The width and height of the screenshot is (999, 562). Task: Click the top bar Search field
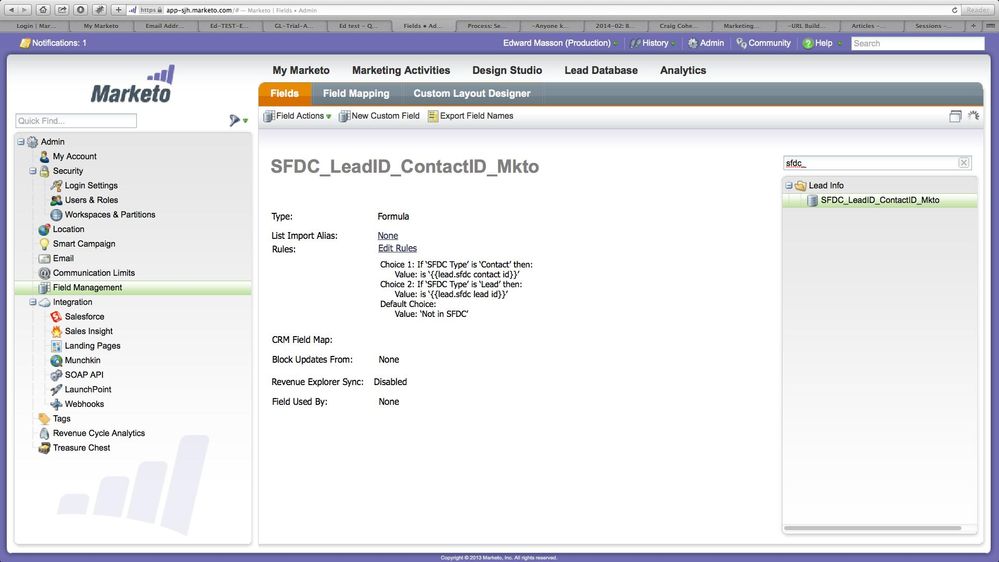[x=917, y=43]
